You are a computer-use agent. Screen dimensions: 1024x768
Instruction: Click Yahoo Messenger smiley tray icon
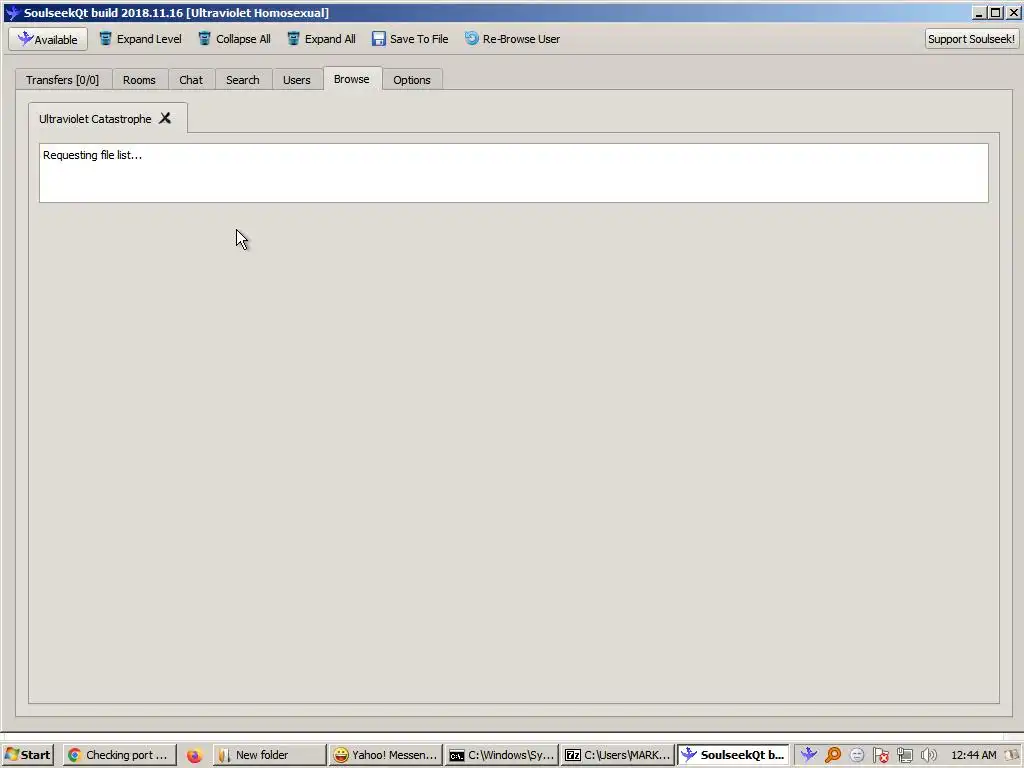pos(857,756)
